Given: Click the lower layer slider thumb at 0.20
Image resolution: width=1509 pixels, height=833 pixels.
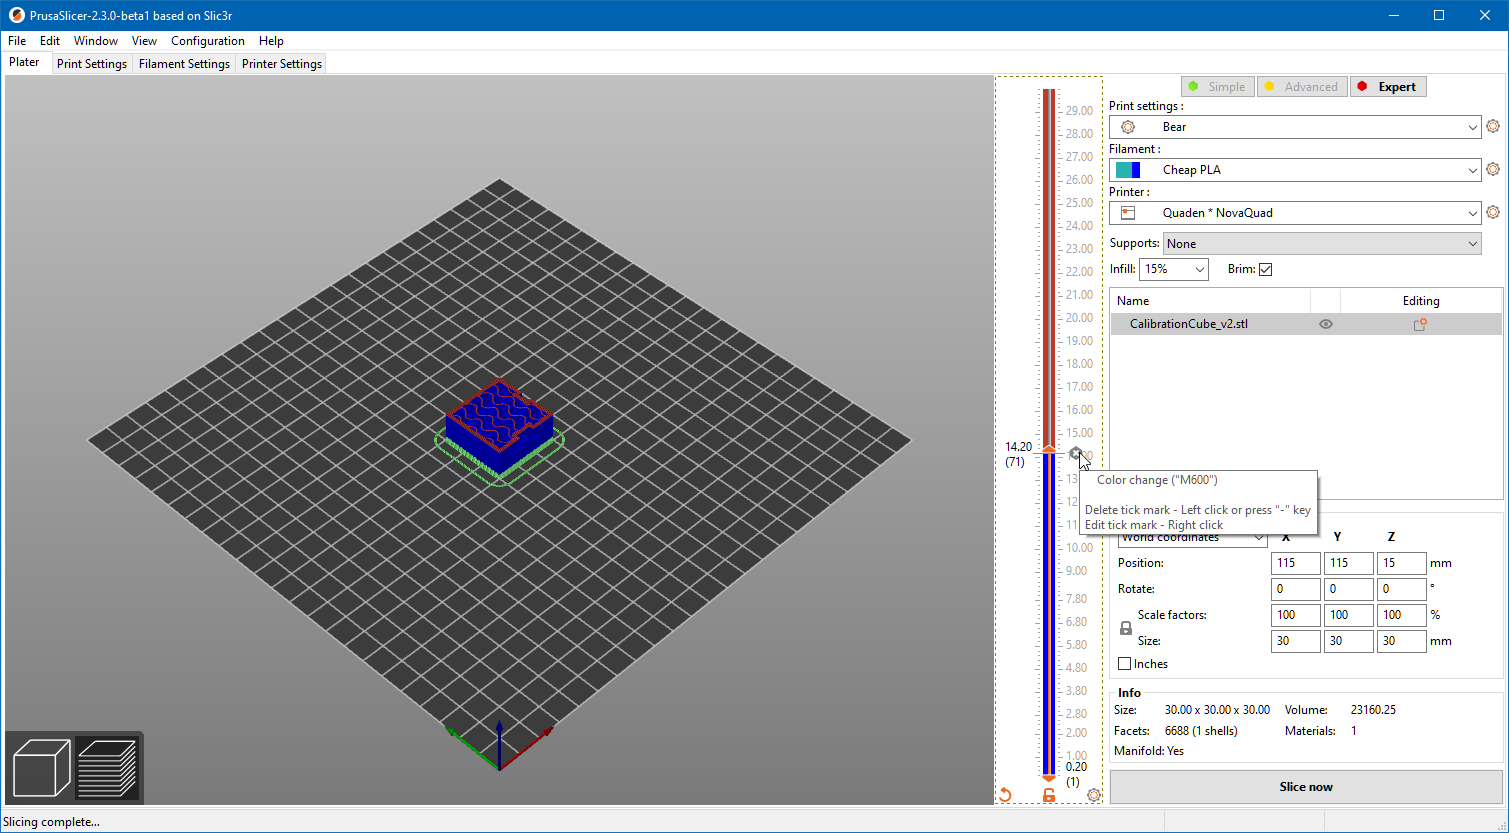Looking at the screenshot, I should tap(1049, 777).
